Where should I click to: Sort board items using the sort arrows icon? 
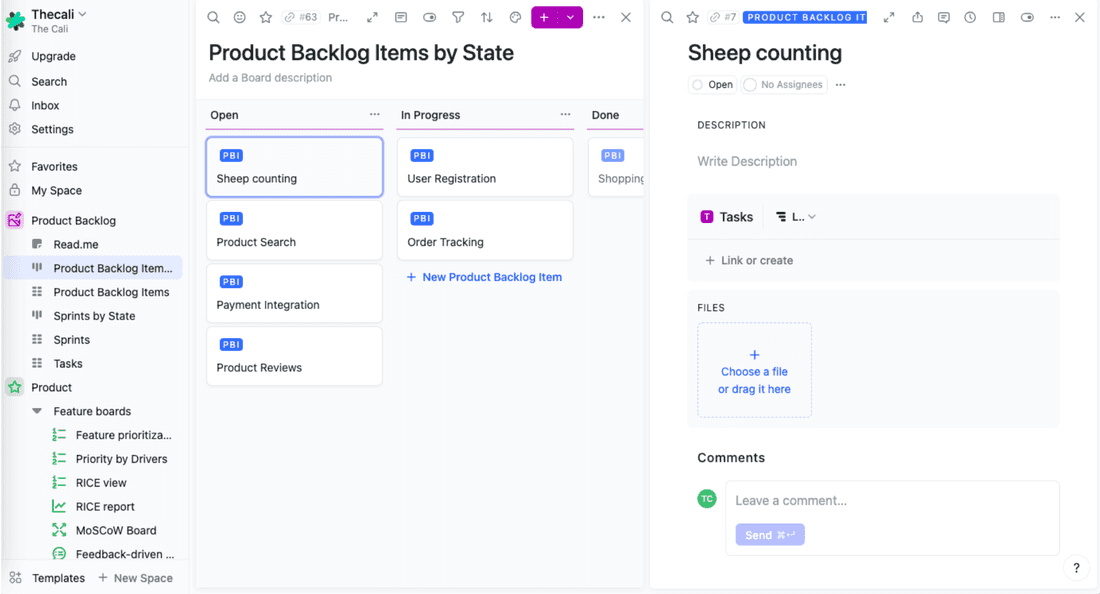tap(485, 17)
